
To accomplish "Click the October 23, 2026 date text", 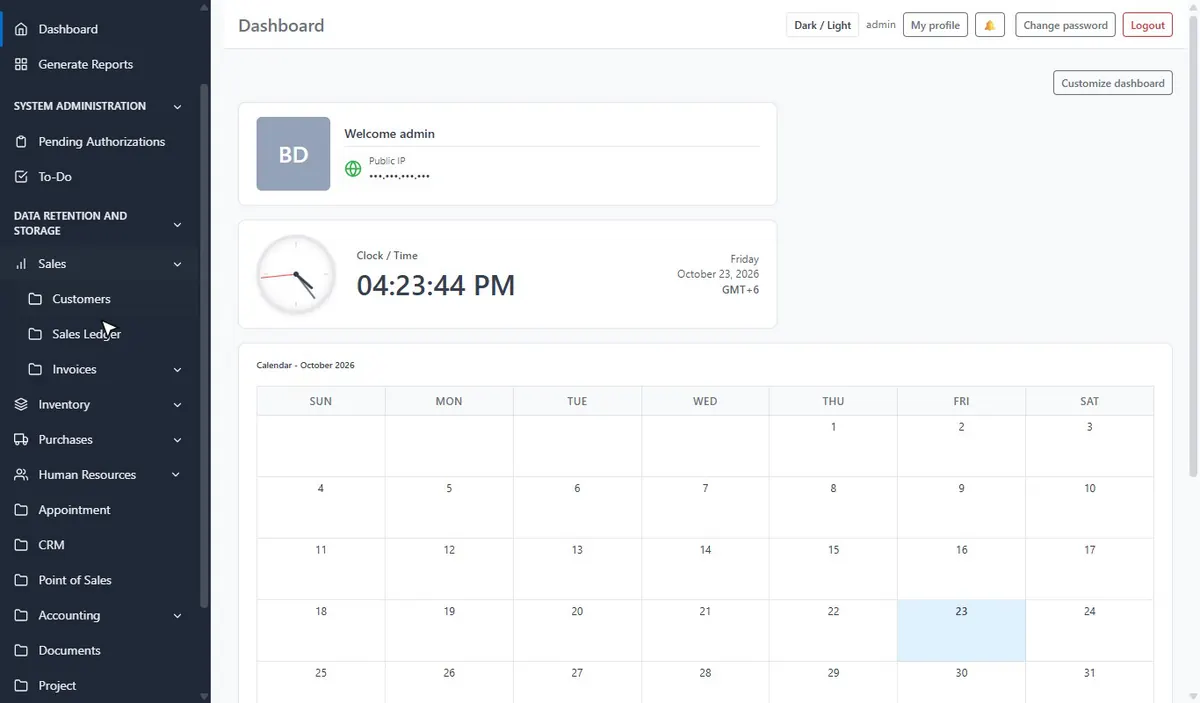I will pyautogui.click(x=718, y=274).
